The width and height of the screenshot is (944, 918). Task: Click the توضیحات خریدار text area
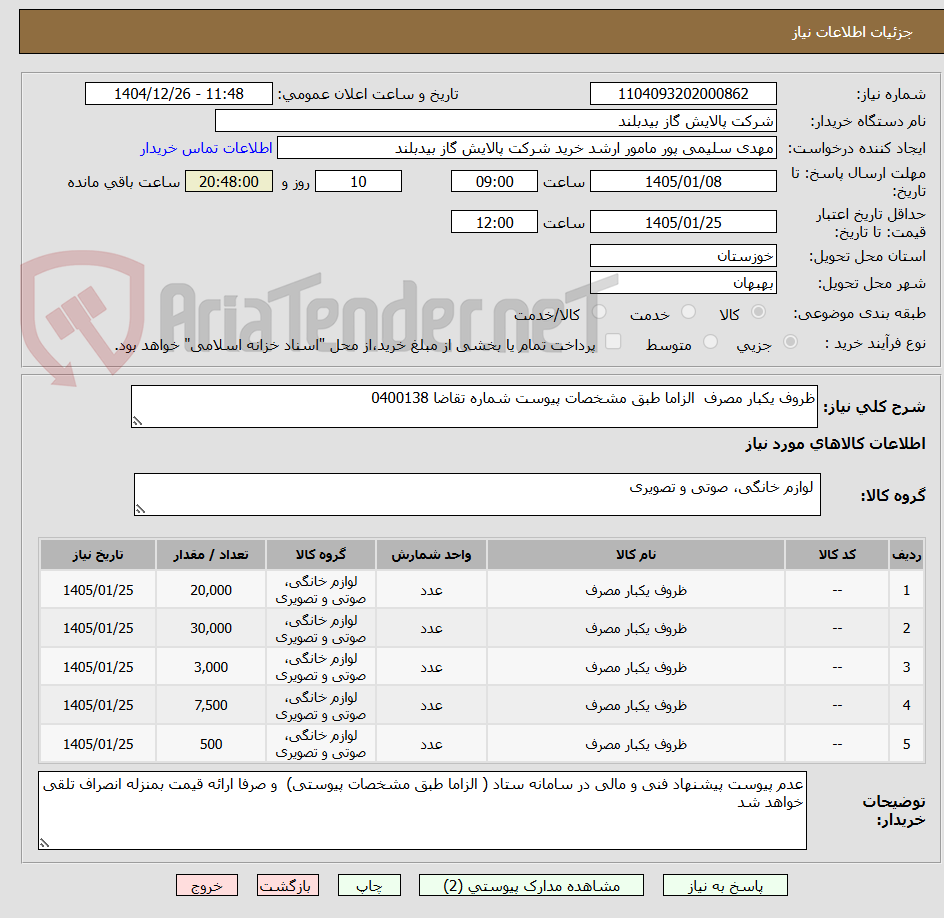click(x=422, y=810)
